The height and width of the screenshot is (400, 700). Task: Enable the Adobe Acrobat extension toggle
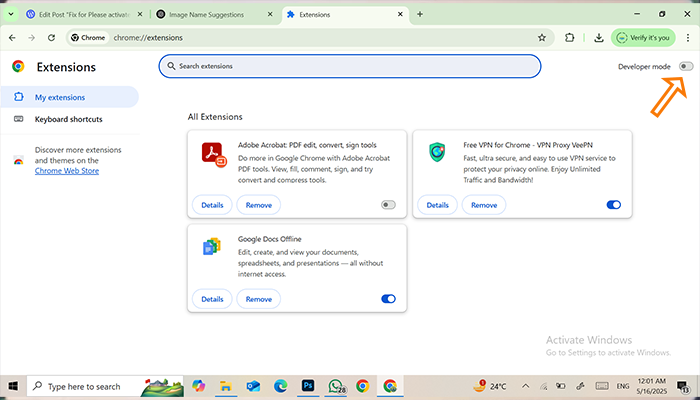pyautogui.click(x=388, y=205)
